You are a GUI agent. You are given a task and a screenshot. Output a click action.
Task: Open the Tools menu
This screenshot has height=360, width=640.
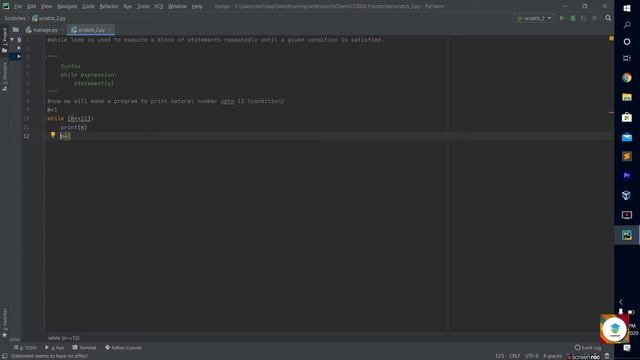(143, 7)
